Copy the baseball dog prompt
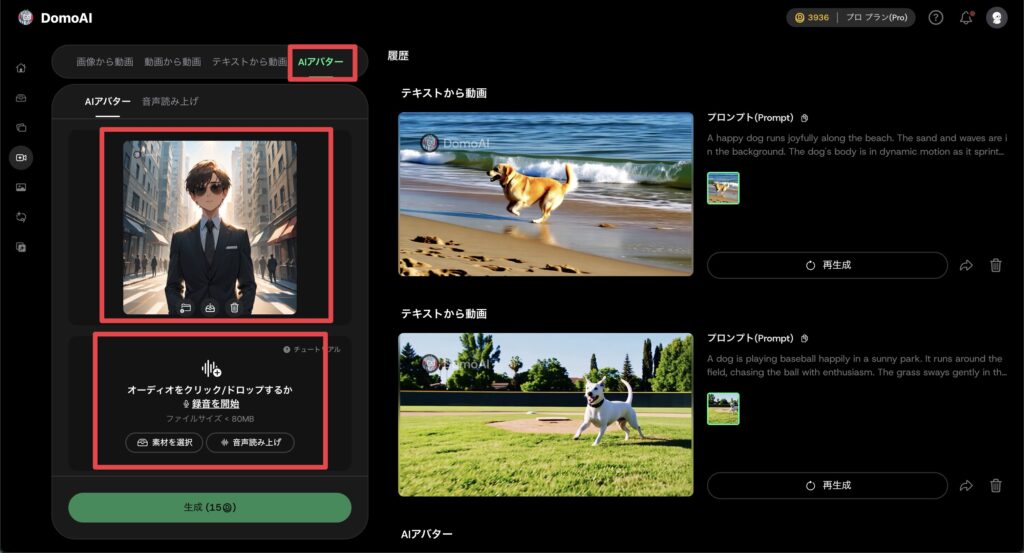 tap(805, 339)
